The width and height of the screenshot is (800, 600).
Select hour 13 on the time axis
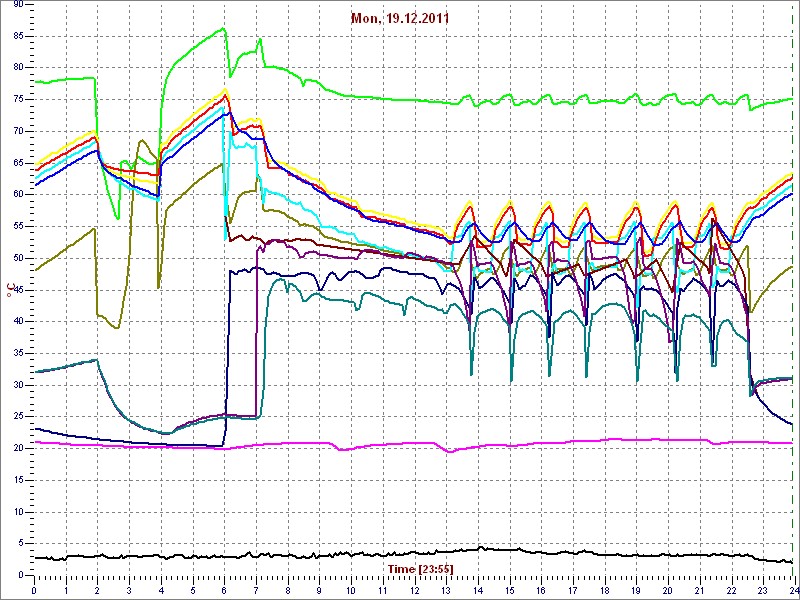[445, 590]
